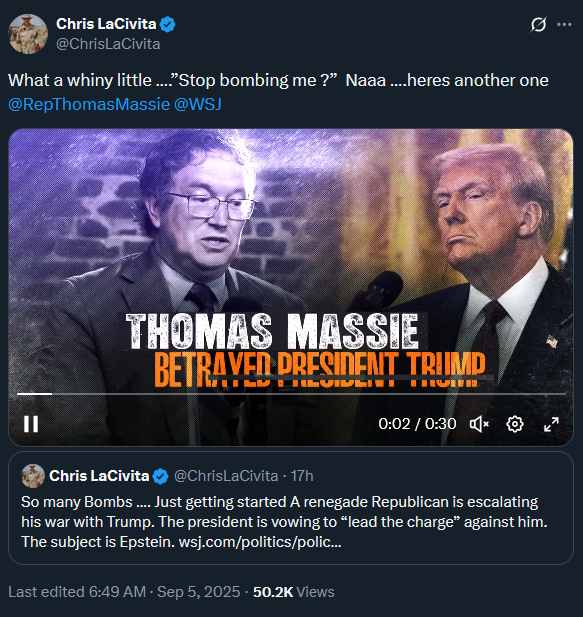Click the @ChrisLaCivita handle in header

point(108,44)
